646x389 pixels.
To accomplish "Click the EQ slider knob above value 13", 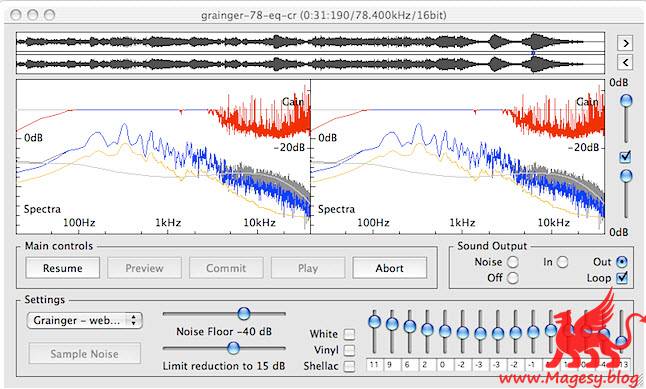I will point(622,341).
